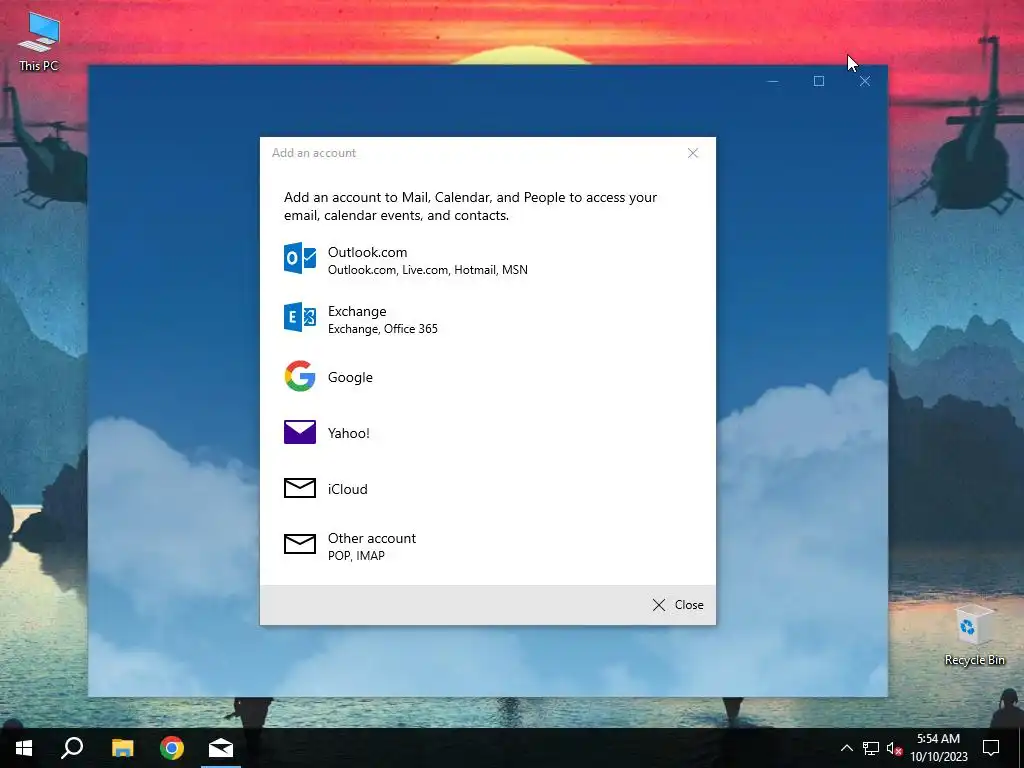Viewport: 1024px width, 768px height.
Task: Click the Google label text
Action: (350, 377)
